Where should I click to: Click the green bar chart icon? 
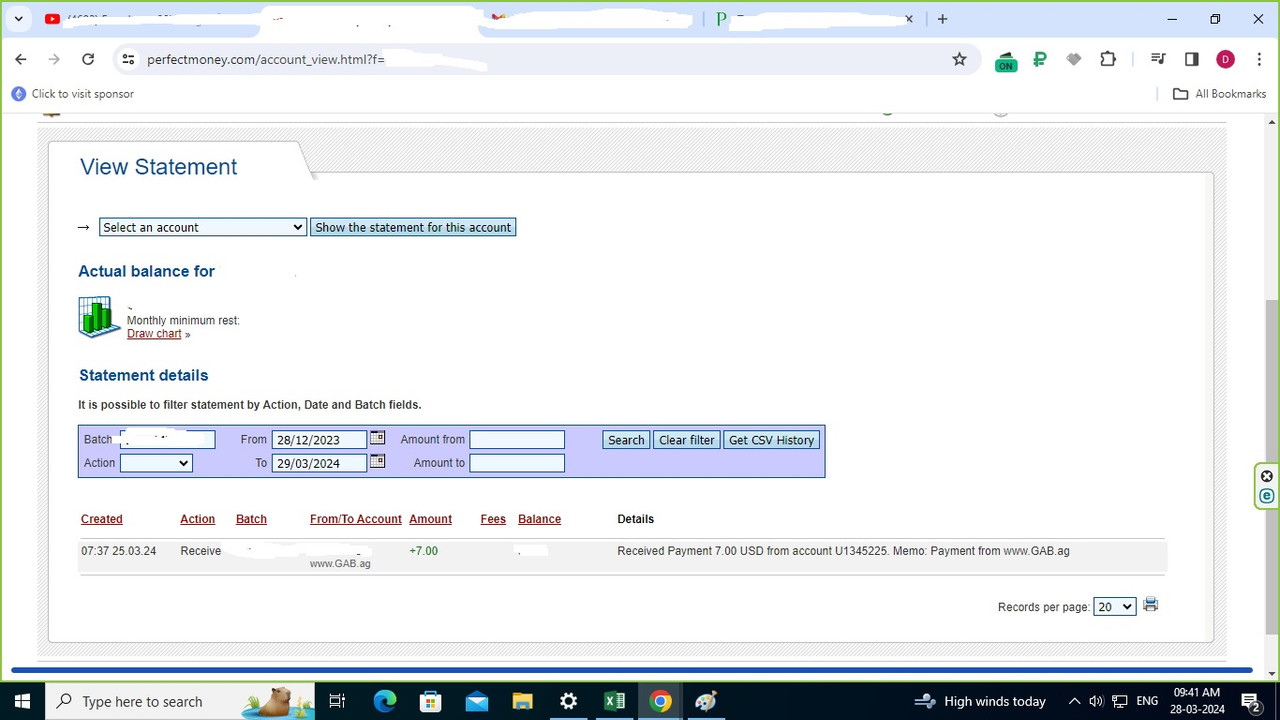tap(99, 317)
